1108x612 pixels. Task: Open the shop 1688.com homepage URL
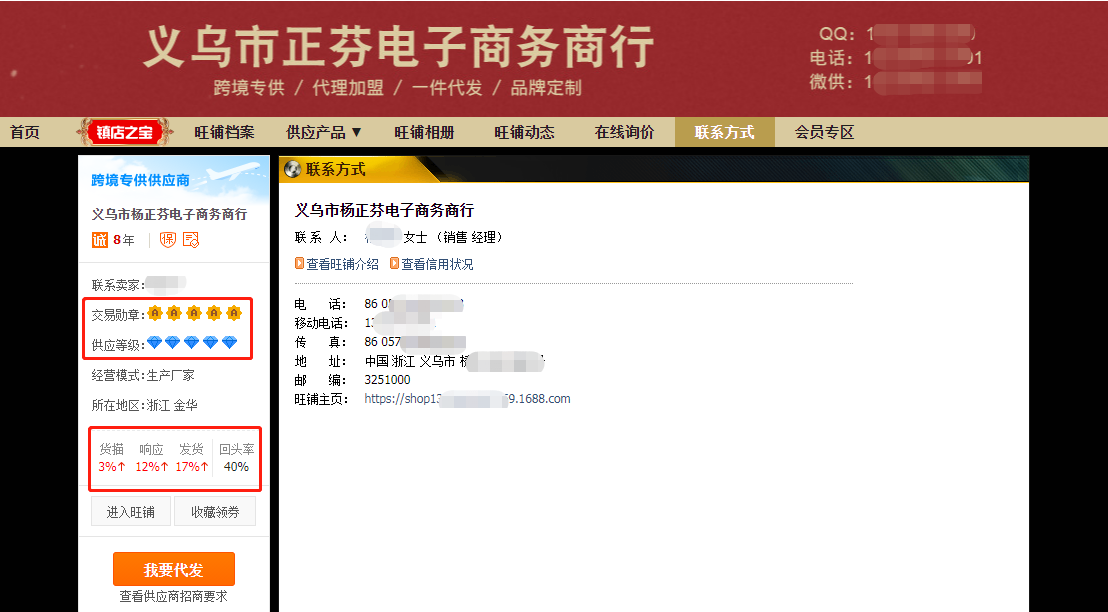(x=467, y=399)
